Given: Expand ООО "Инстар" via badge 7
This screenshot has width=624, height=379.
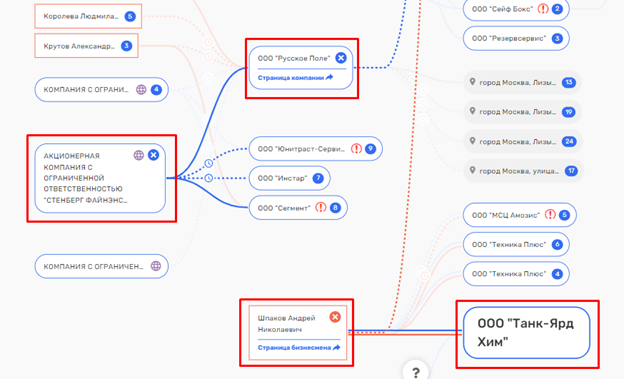Looking at the screenshot, I should 318,178.
